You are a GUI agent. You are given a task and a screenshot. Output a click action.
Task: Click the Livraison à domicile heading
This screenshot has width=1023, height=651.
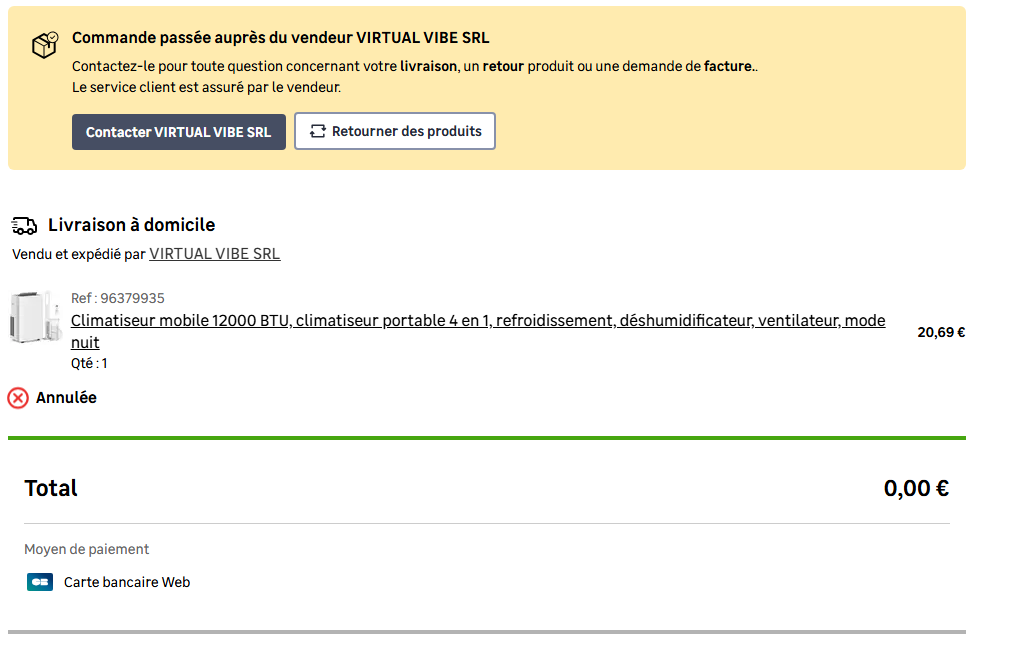click(131, 225)
